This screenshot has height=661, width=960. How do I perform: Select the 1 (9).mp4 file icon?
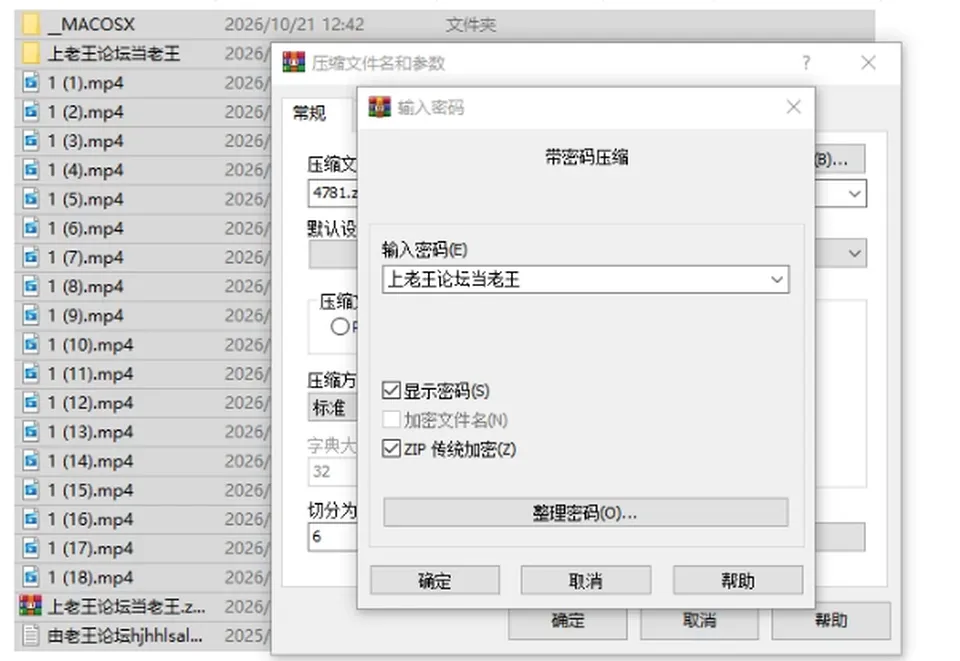click(x=31, y=315)
